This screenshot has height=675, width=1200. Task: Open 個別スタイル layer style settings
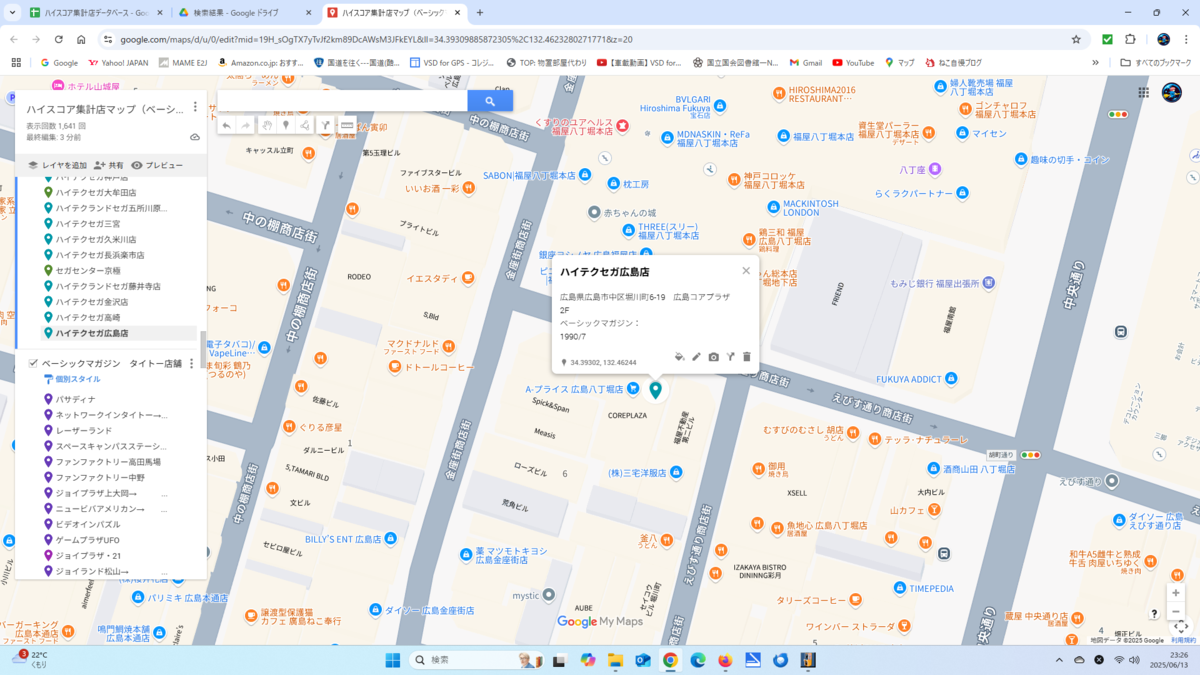pyautogui.click(x=71, y=380)
